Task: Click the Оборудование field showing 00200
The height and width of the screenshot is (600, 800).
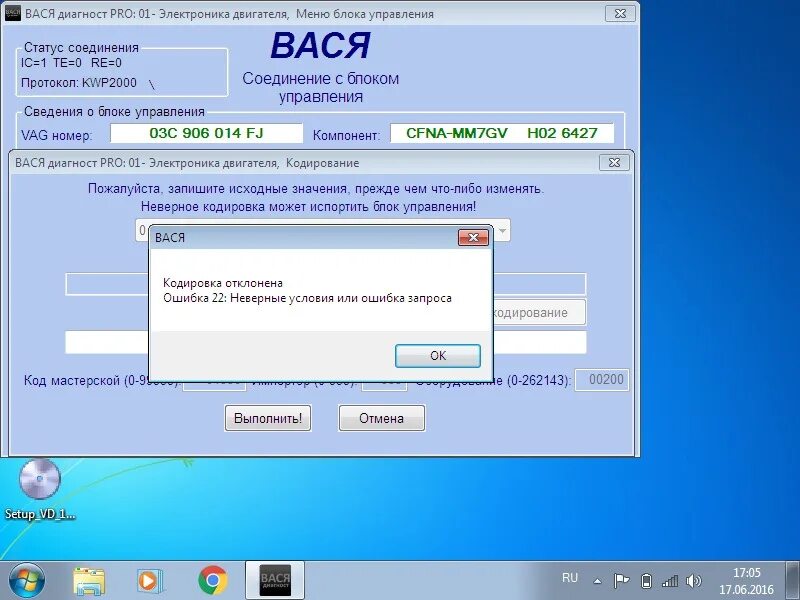Action: pyautogui.click(x=602, y=380)
